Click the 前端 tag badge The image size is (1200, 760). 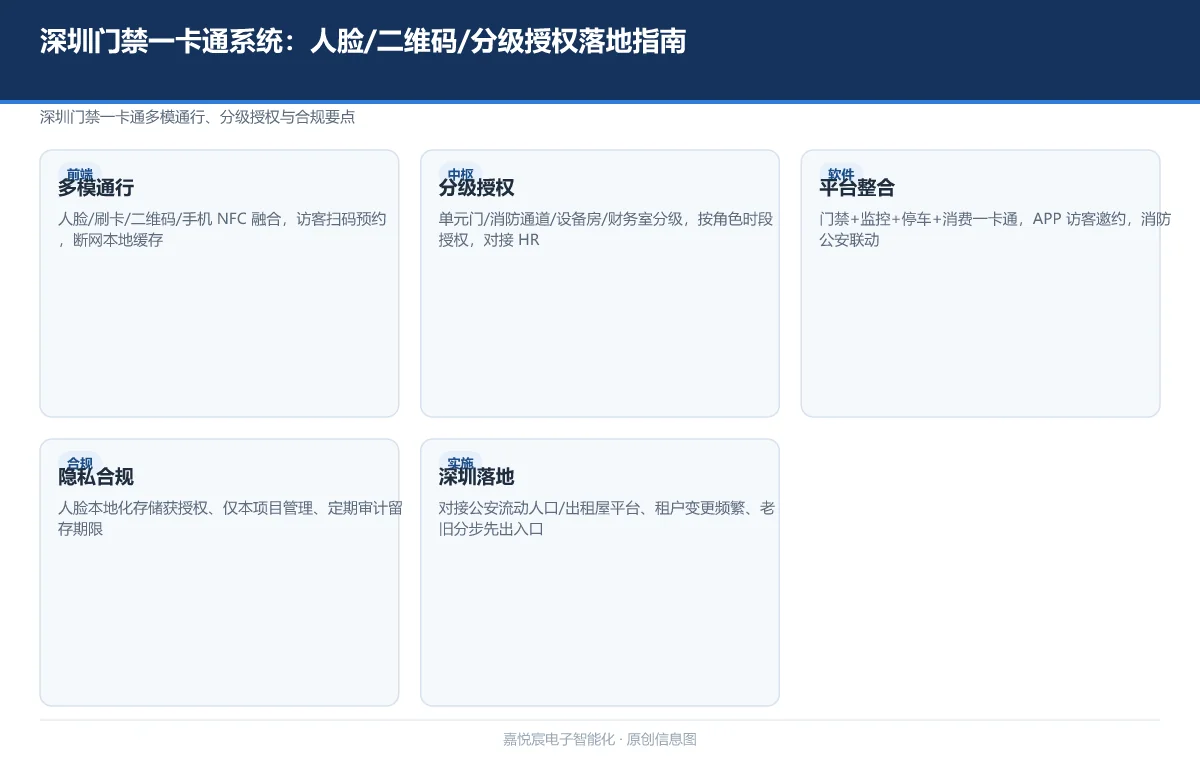(80, 173)
